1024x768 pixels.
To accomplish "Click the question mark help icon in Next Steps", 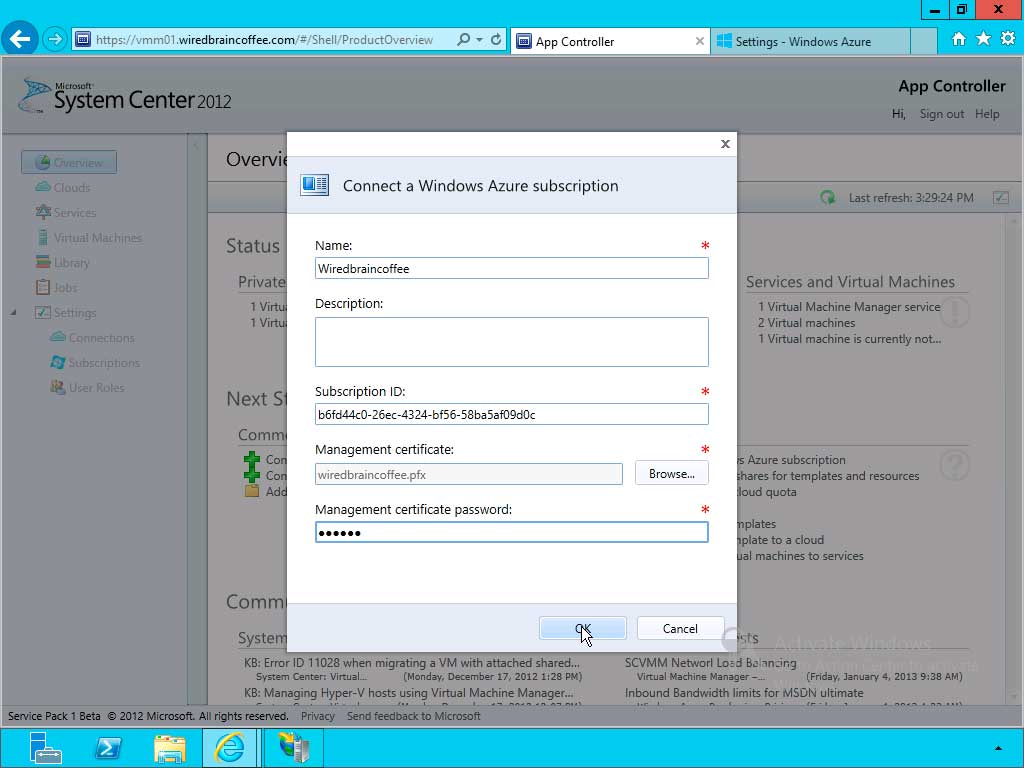I will (x=955, y=464).
